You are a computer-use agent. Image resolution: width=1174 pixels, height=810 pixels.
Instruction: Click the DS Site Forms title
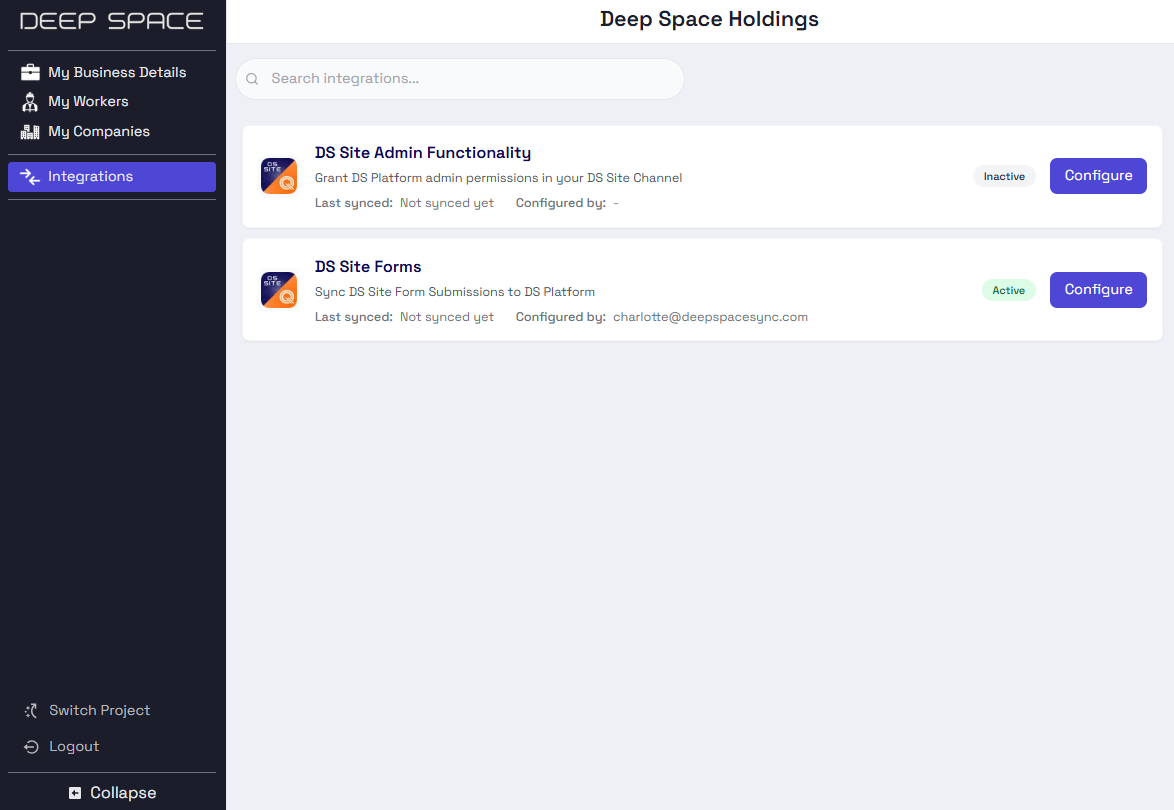[x=368, y=267]
